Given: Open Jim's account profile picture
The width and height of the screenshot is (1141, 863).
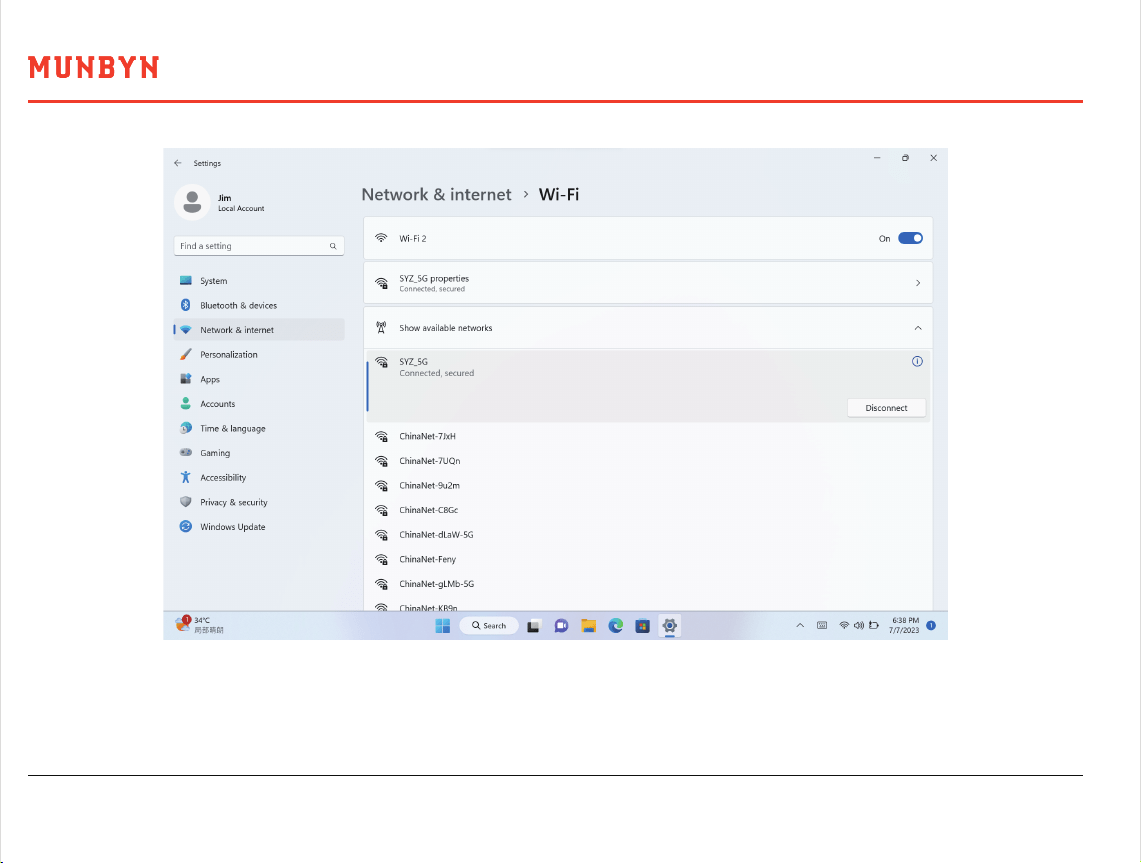Looking at the screenshot, I should point(192,202).
